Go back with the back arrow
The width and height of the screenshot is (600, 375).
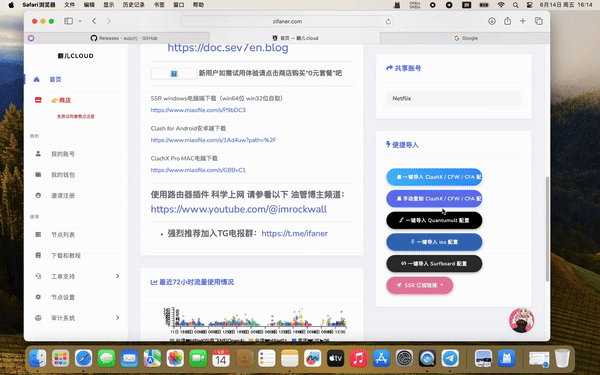pyautogui.click(x=94, y=21)
